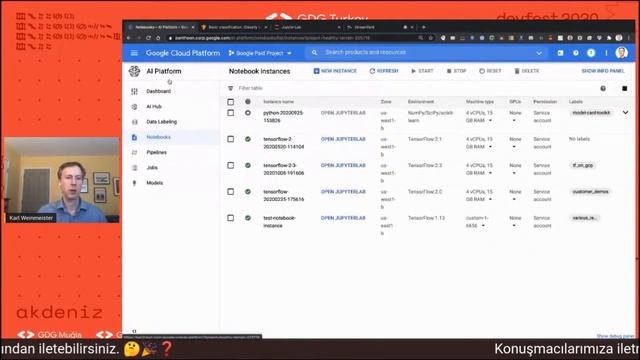The image size is (640, 360).
Task: Open the Google Cloud hamburger navigation menu
Action: click(x=134, y=53)
